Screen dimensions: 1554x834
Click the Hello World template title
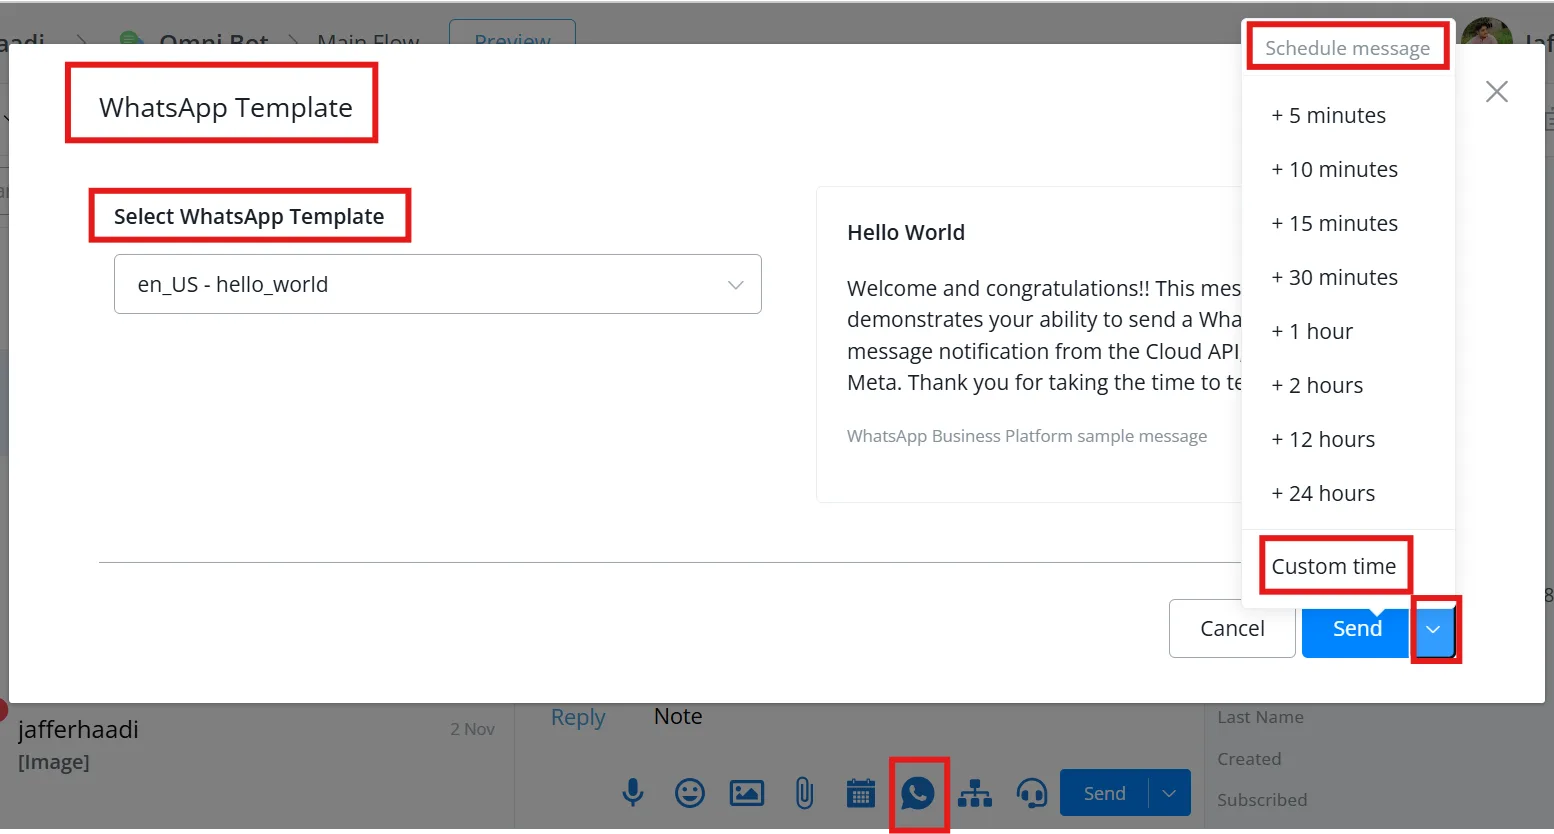[906, 232]
